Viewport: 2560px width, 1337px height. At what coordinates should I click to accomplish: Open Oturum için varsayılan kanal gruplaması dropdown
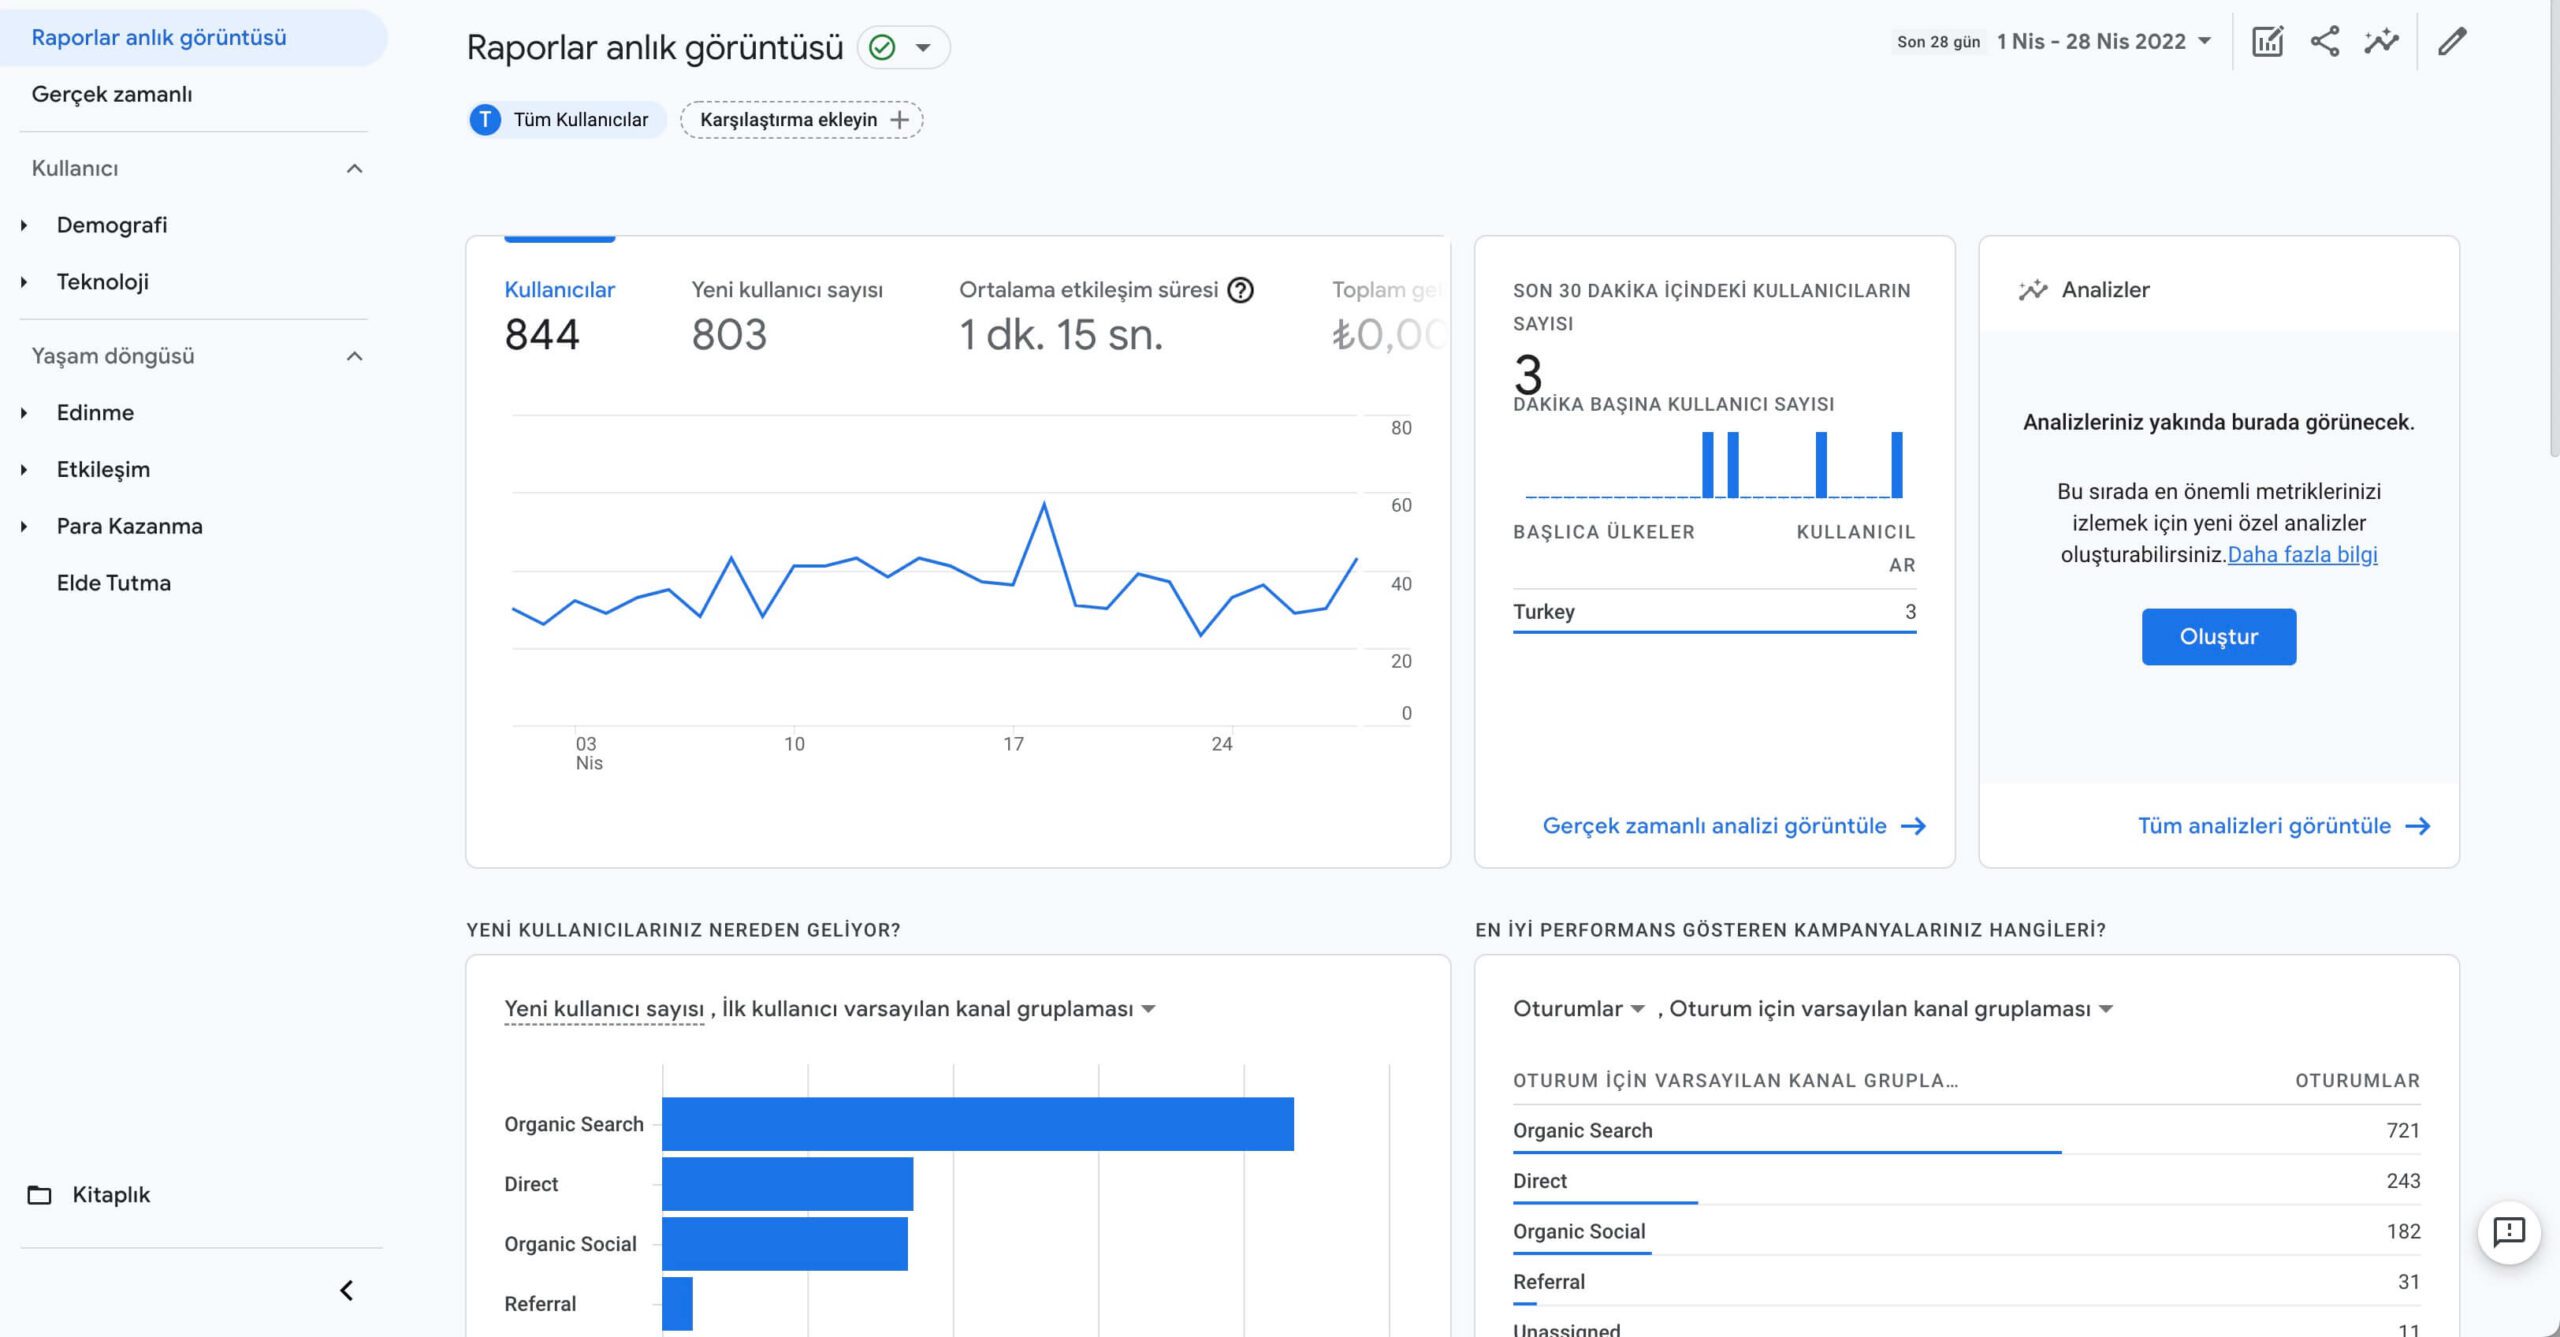1891,1009
